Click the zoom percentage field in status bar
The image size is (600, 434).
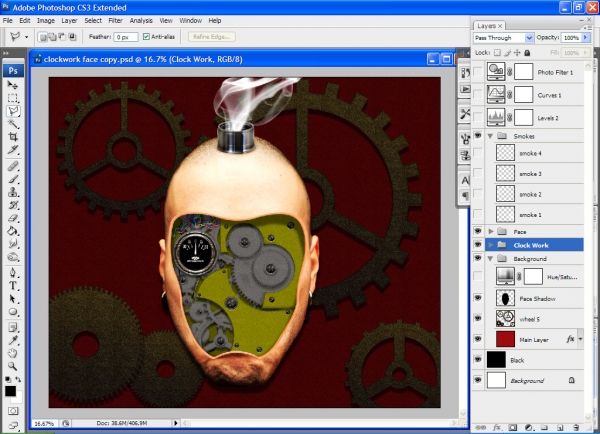(44, 423)
